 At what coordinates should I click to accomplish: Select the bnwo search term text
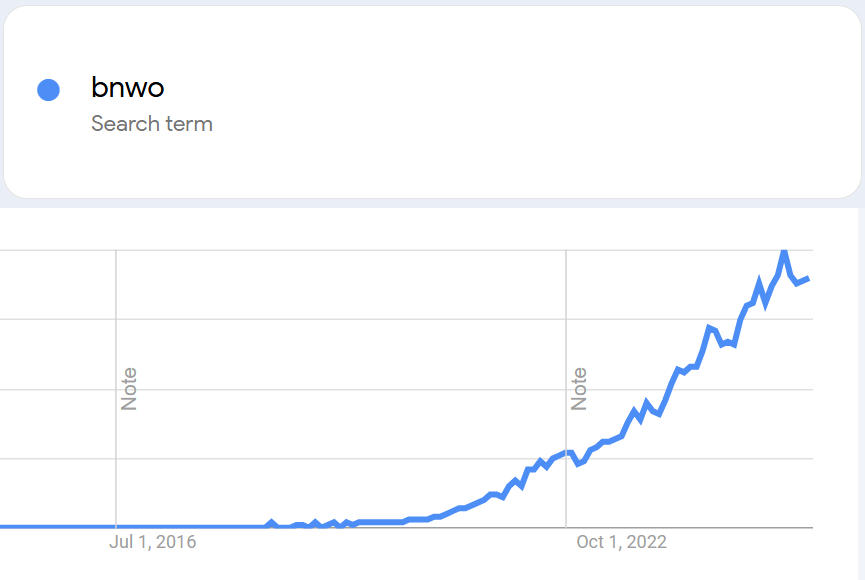[x=127, y=87]
